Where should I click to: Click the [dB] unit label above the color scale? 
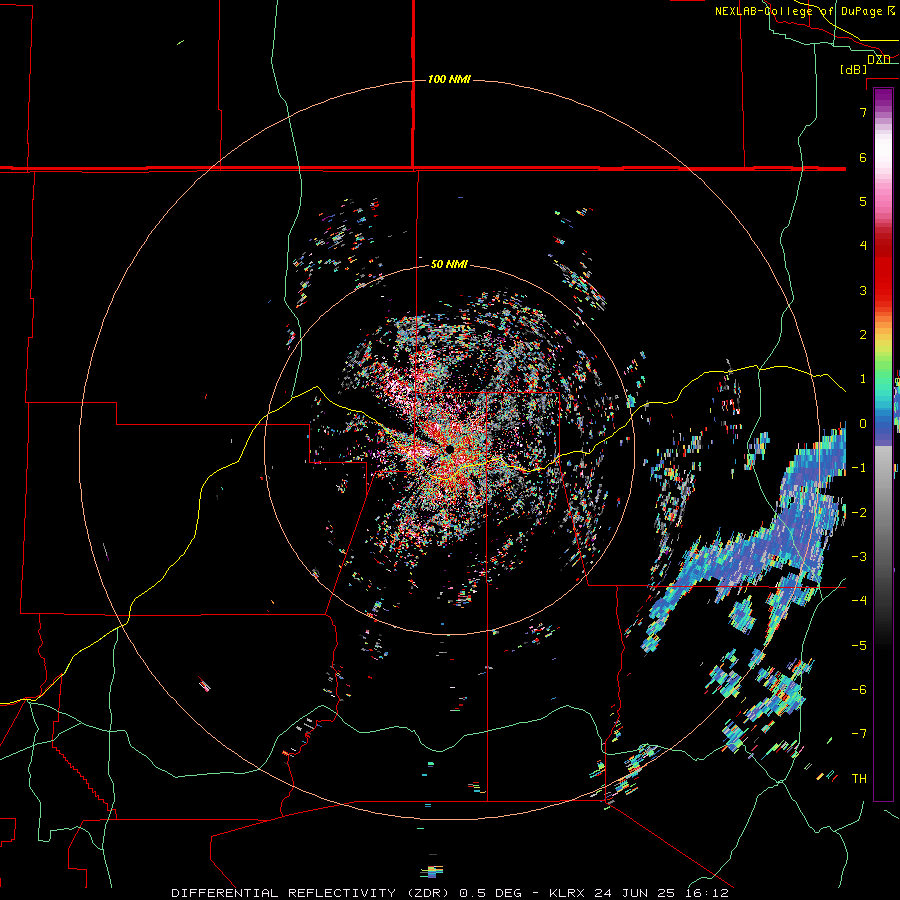854,69
